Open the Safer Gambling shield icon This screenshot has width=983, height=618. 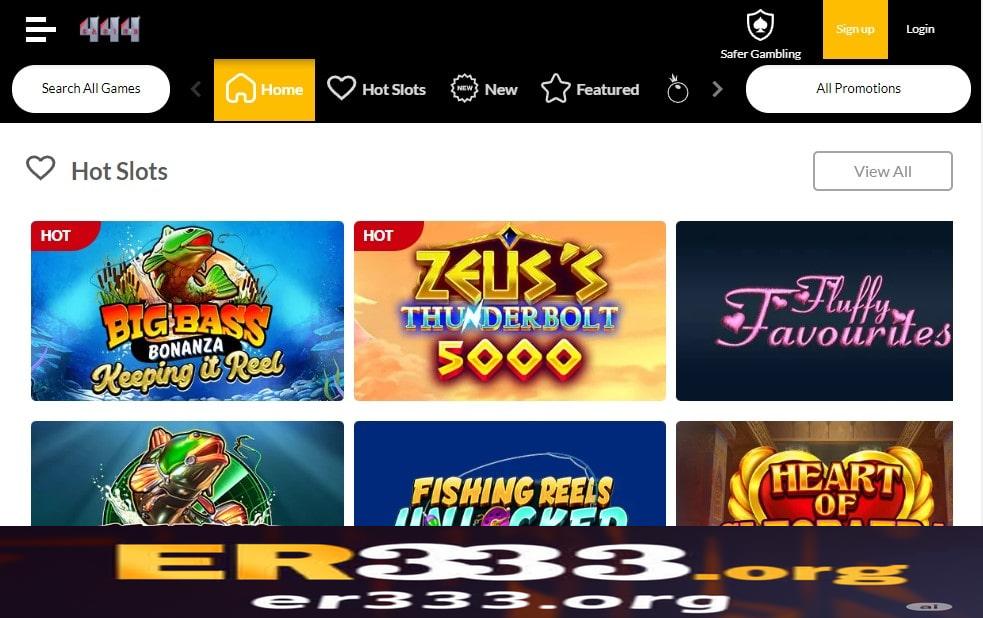(x=760, y=24)
